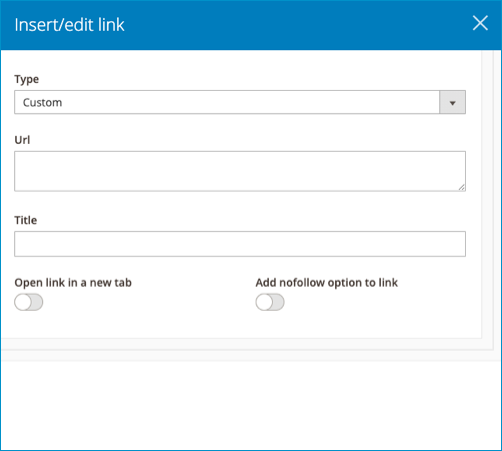
Task: Click the 'Open link in a new tab' label
Action: (x=73, y=283)
